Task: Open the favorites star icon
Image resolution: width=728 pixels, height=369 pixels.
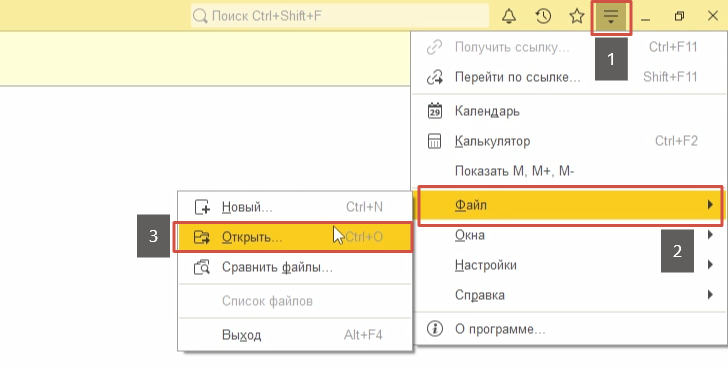Action: [577, 16]
